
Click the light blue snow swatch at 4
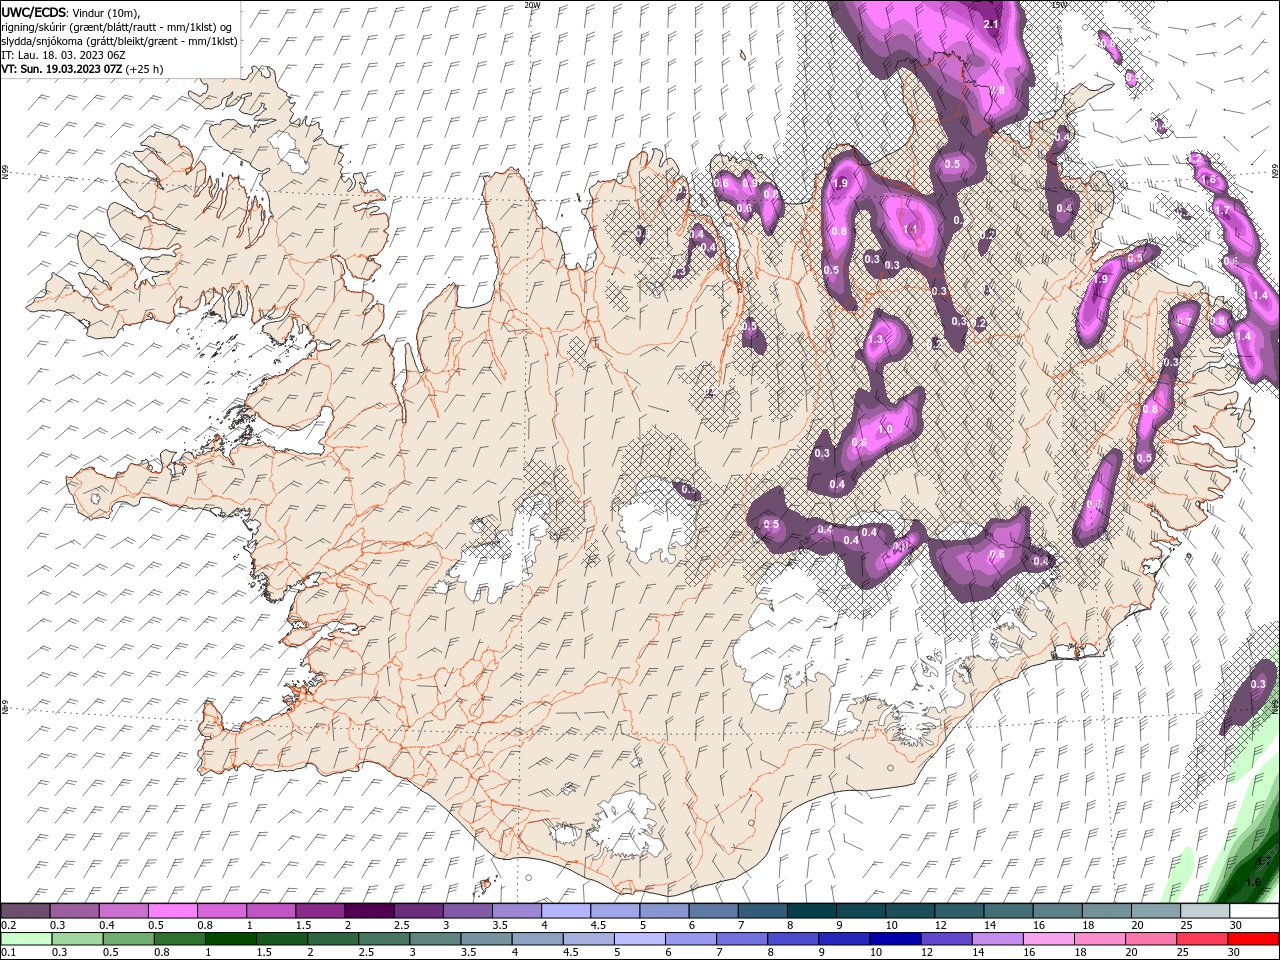pos(565,911)
